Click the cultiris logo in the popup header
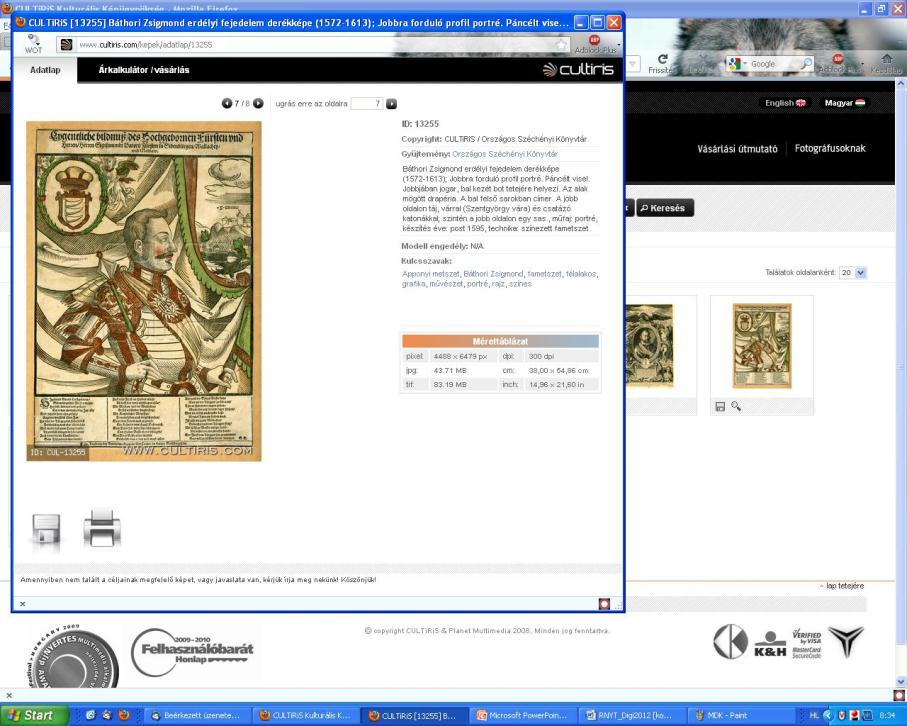 (x=578, y=69)
